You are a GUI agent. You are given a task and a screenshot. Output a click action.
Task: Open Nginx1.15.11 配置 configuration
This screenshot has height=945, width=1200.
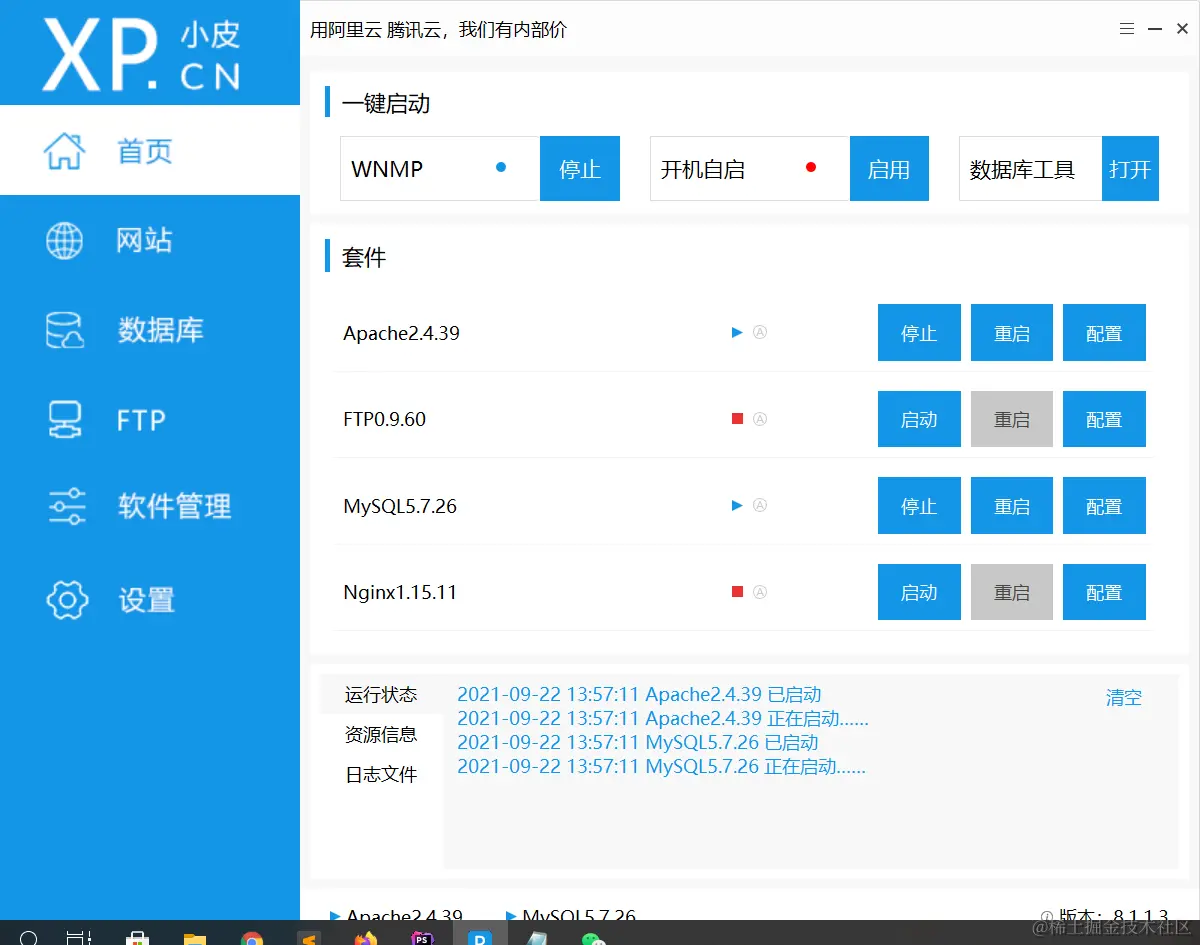click(1104, 592)
